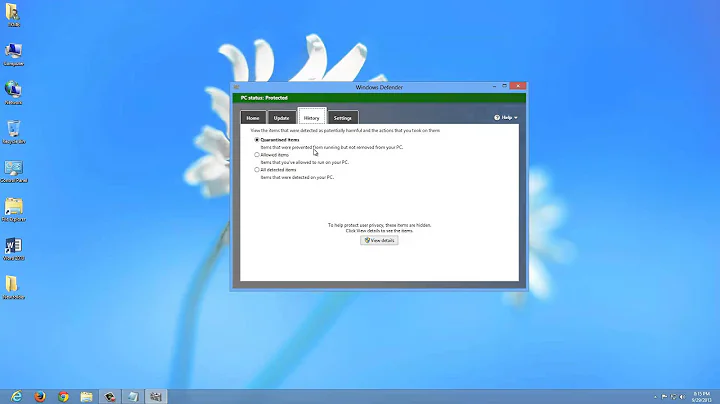Open the Word 2013 desktop shortcut
The image size is (720, 404).
[14, 249]
